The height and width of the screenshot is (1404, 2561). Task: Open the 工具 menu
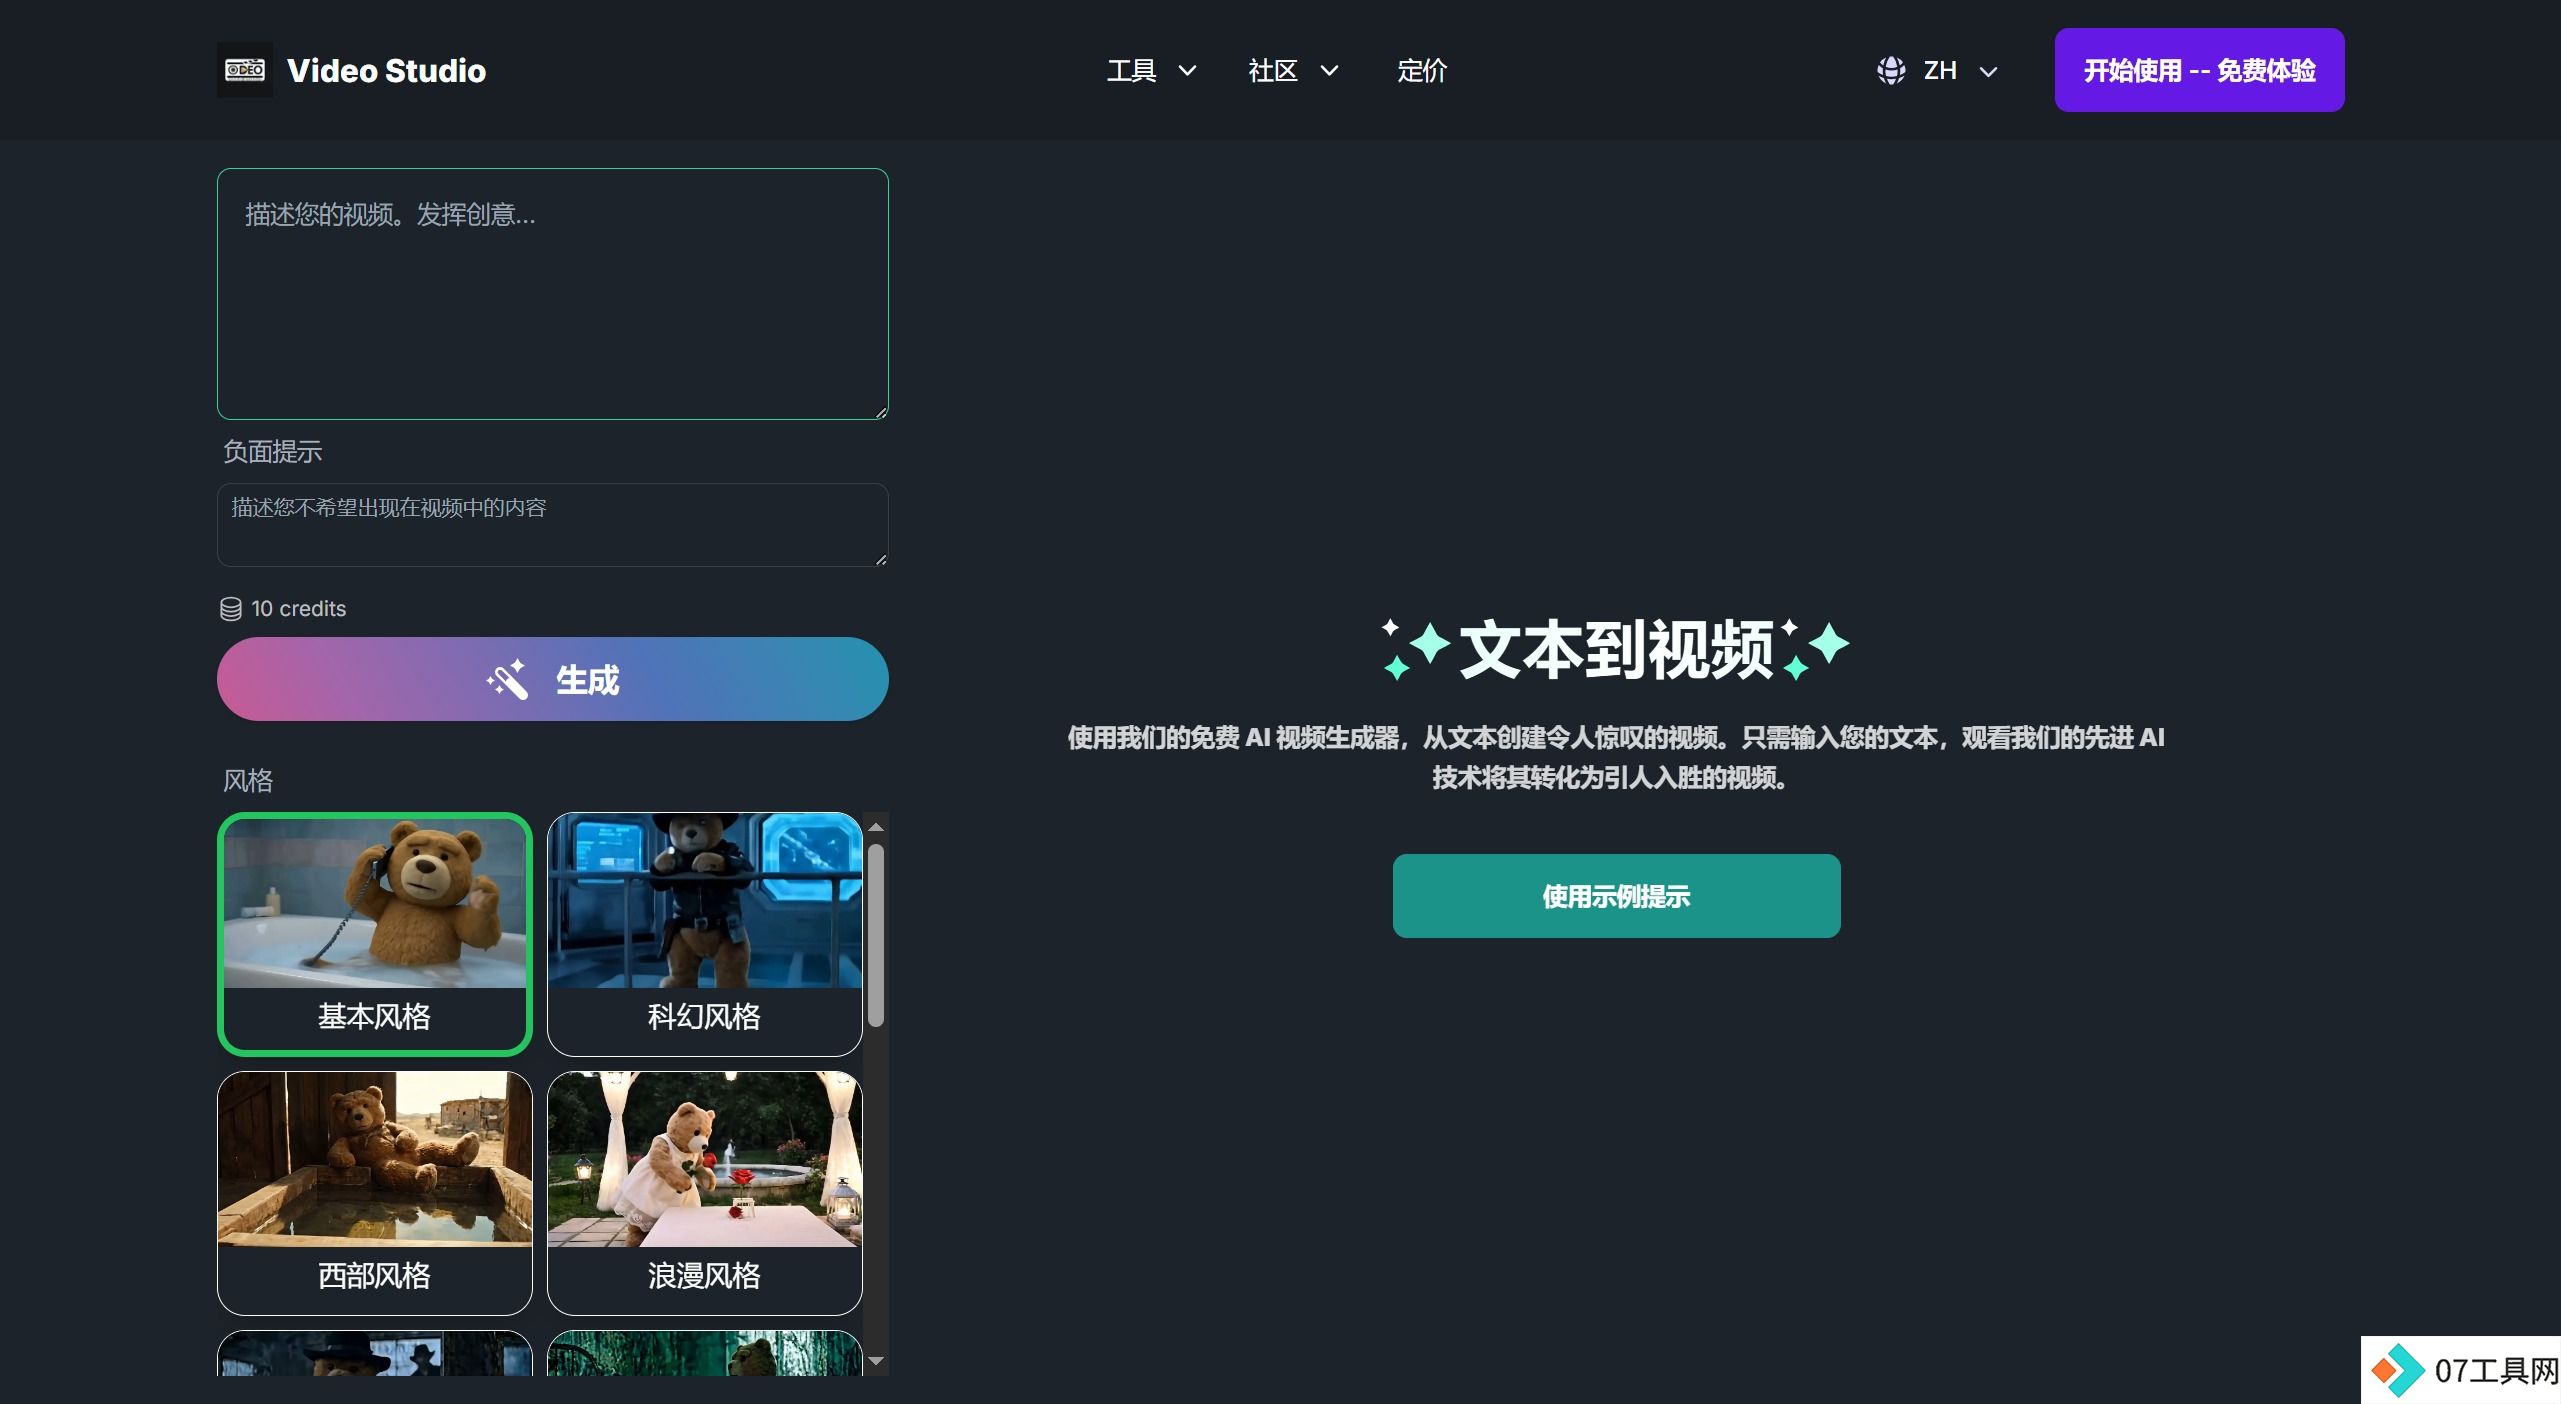click(1151, 71)
